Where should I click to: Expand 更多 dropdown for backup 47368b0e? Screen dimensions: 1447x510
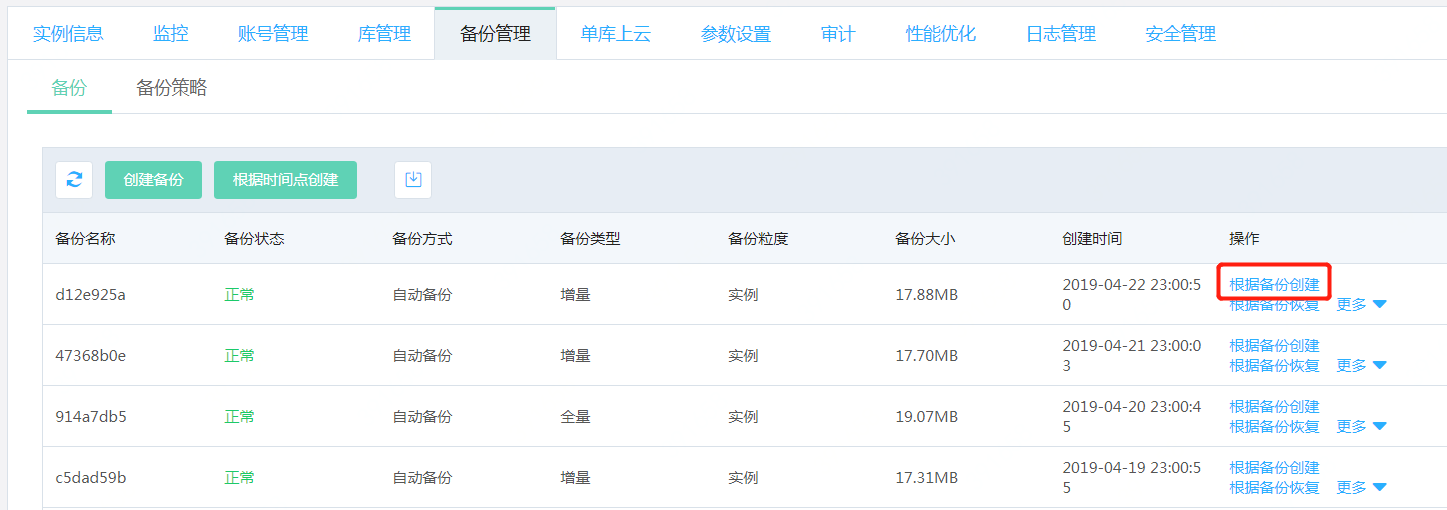point(1362,366)
